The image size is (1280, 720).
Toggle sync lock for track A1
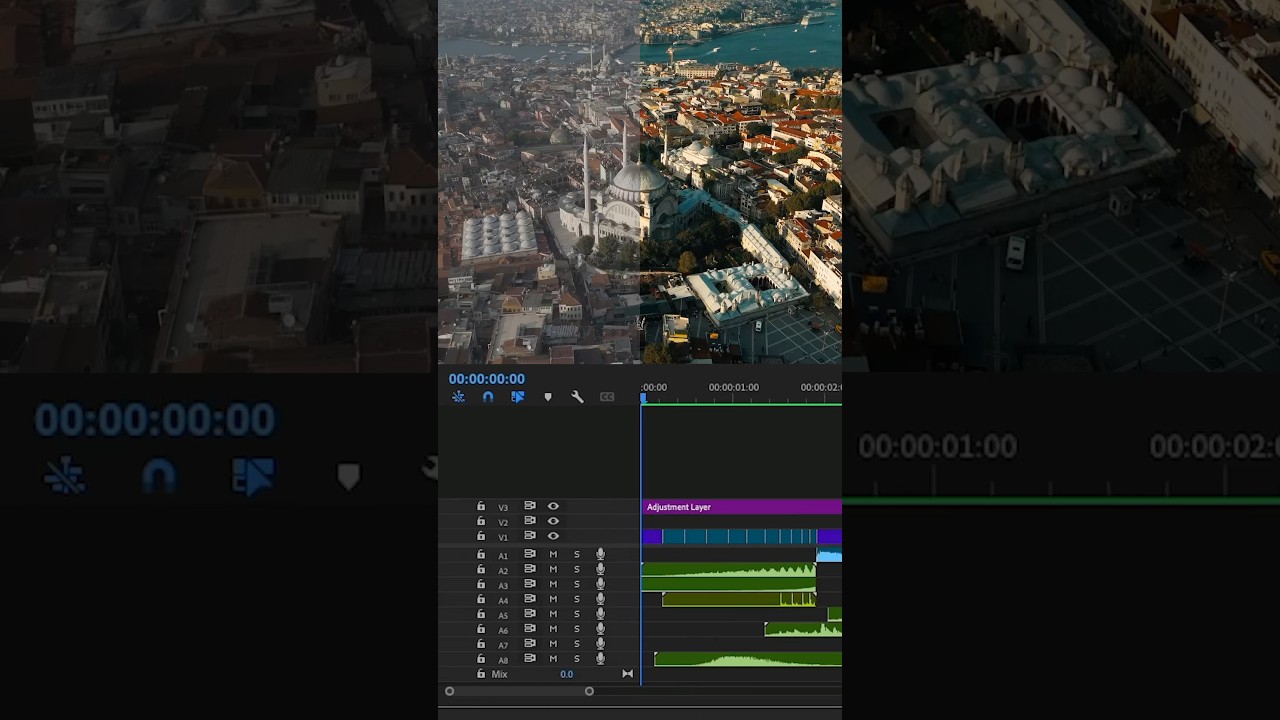pyautogui.click(x=530, y=554)
